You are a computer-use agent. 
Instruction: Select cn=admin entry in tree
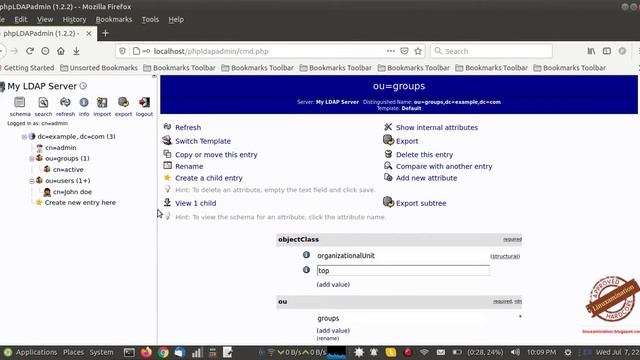(x=60, y=148)
